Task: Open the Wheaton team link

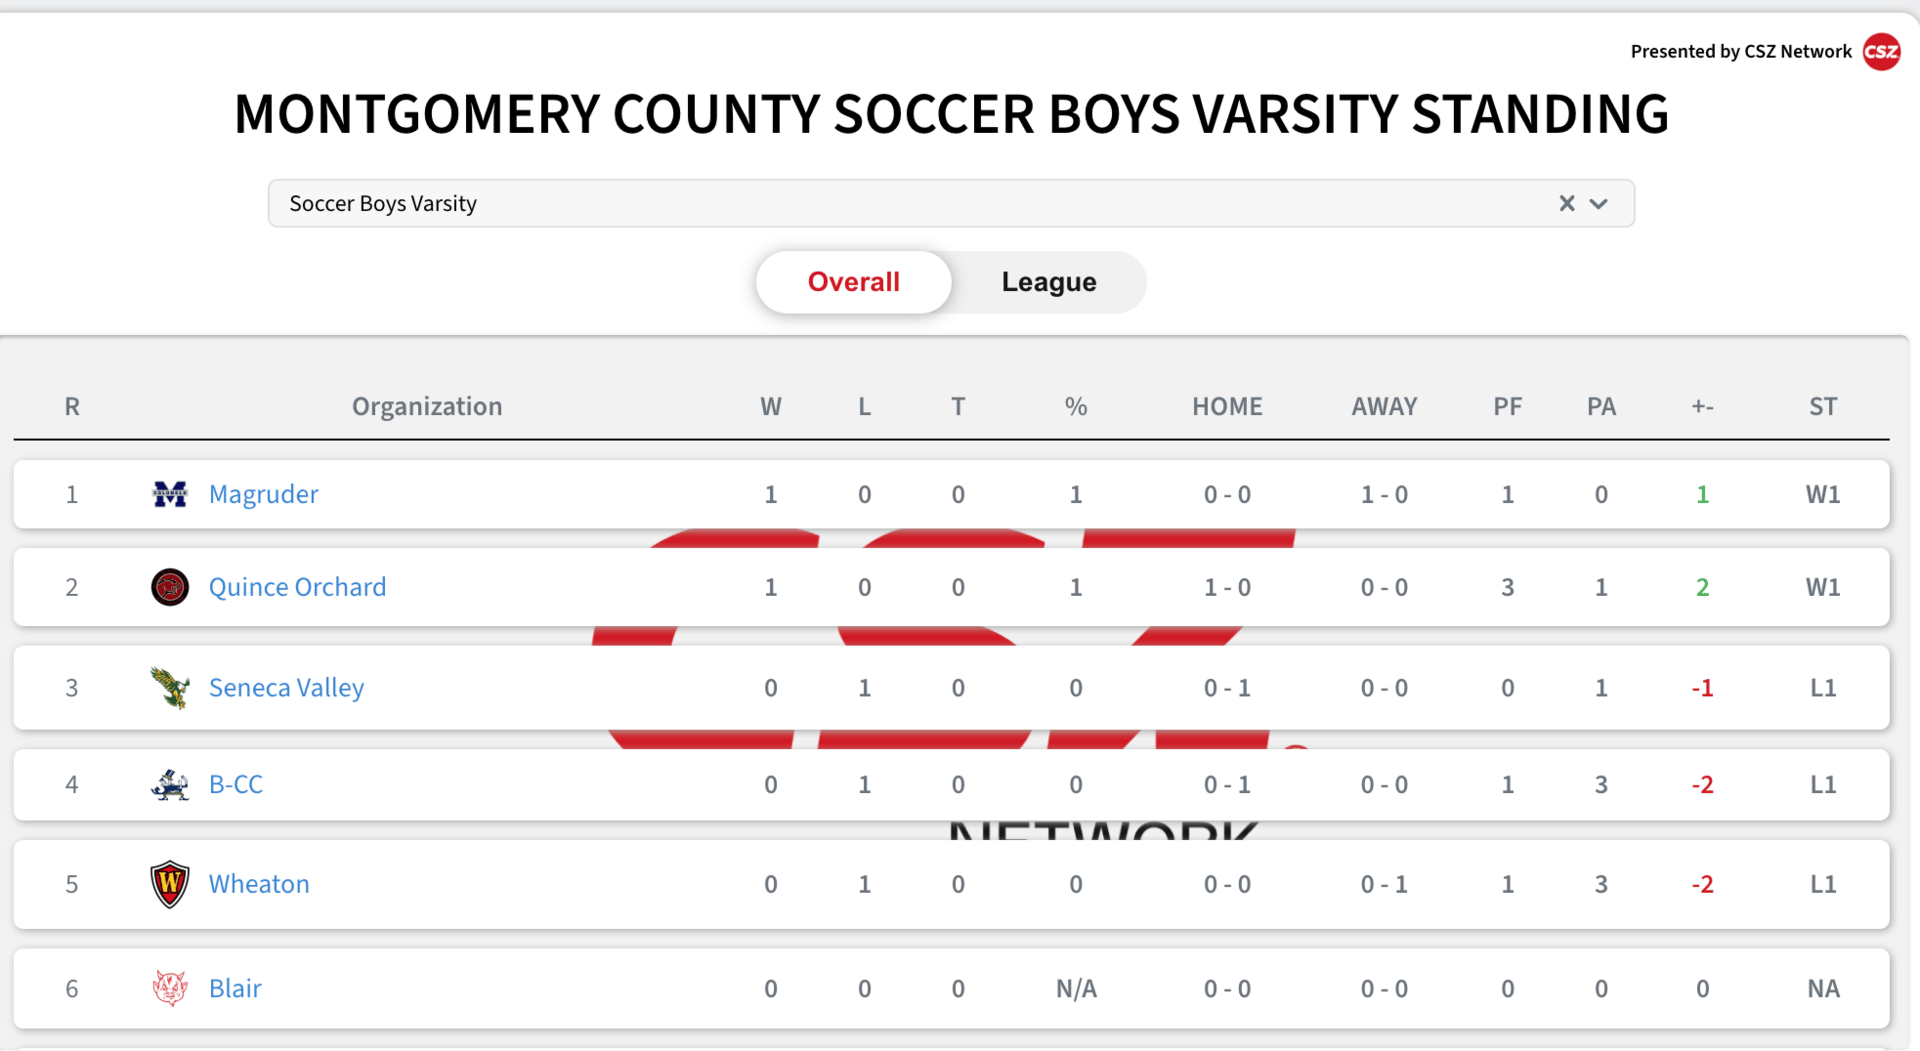Action: [259, 884]
